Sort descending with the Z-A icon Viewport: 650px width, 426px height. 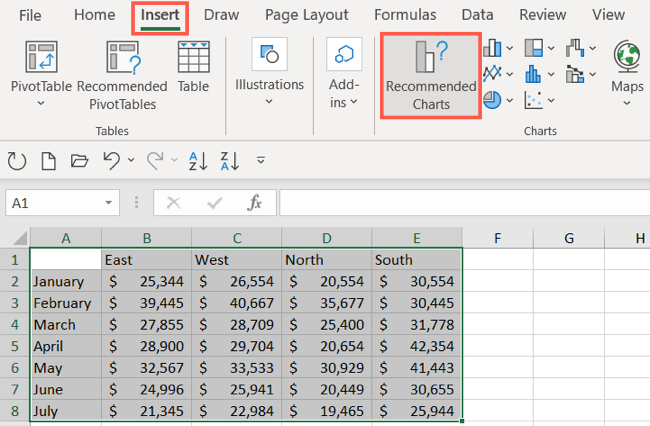(x=229, y=160)
